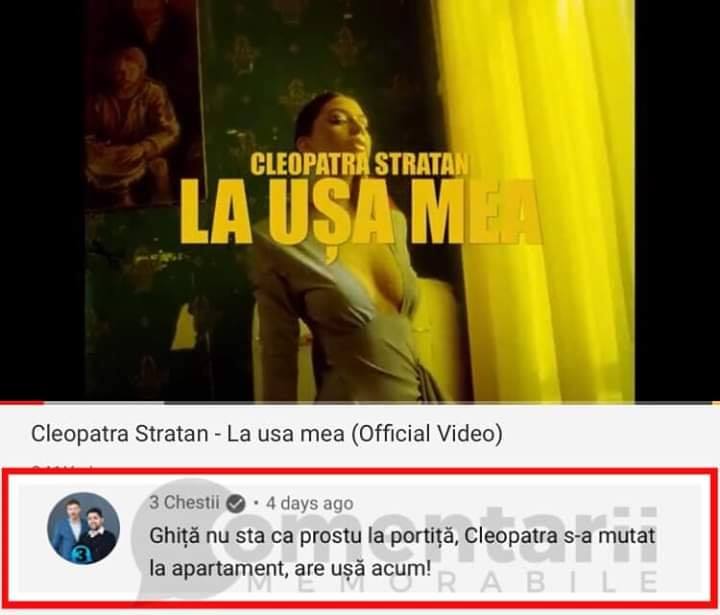Click the 'CLEOPATRA STRATAN' overlay text
This screenshot has width=720, height=615.
[x=360, y=164]
